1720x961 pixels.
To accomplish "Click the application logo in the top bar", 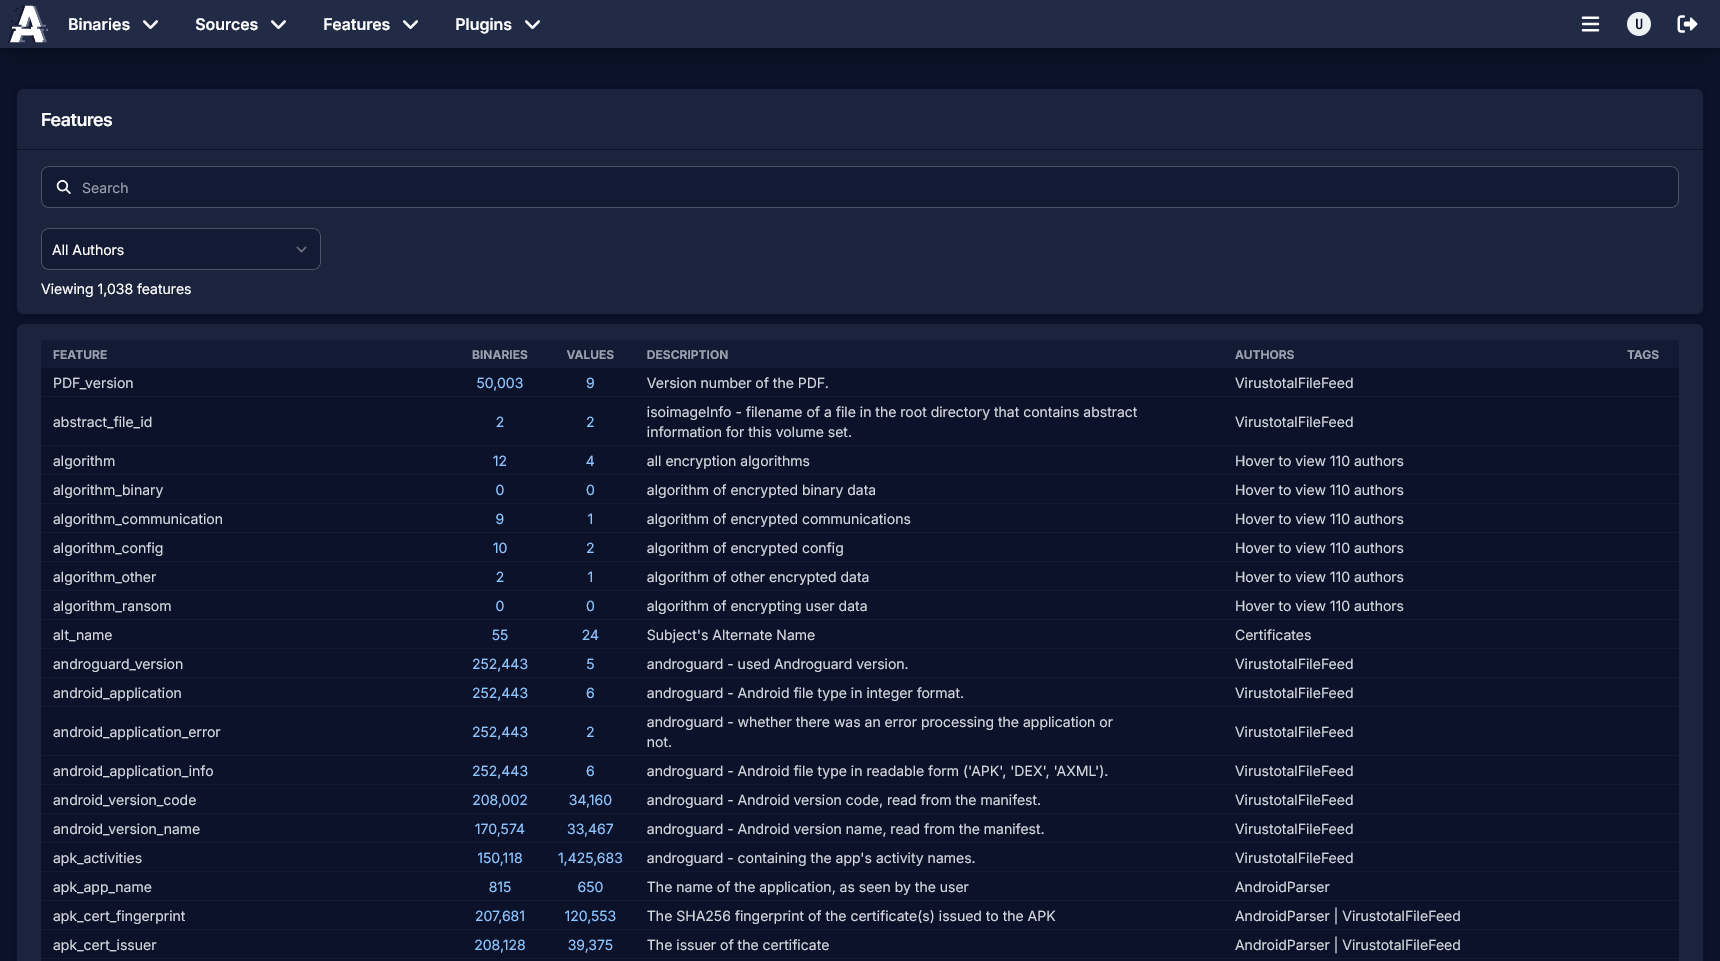I will click(27, 24).
